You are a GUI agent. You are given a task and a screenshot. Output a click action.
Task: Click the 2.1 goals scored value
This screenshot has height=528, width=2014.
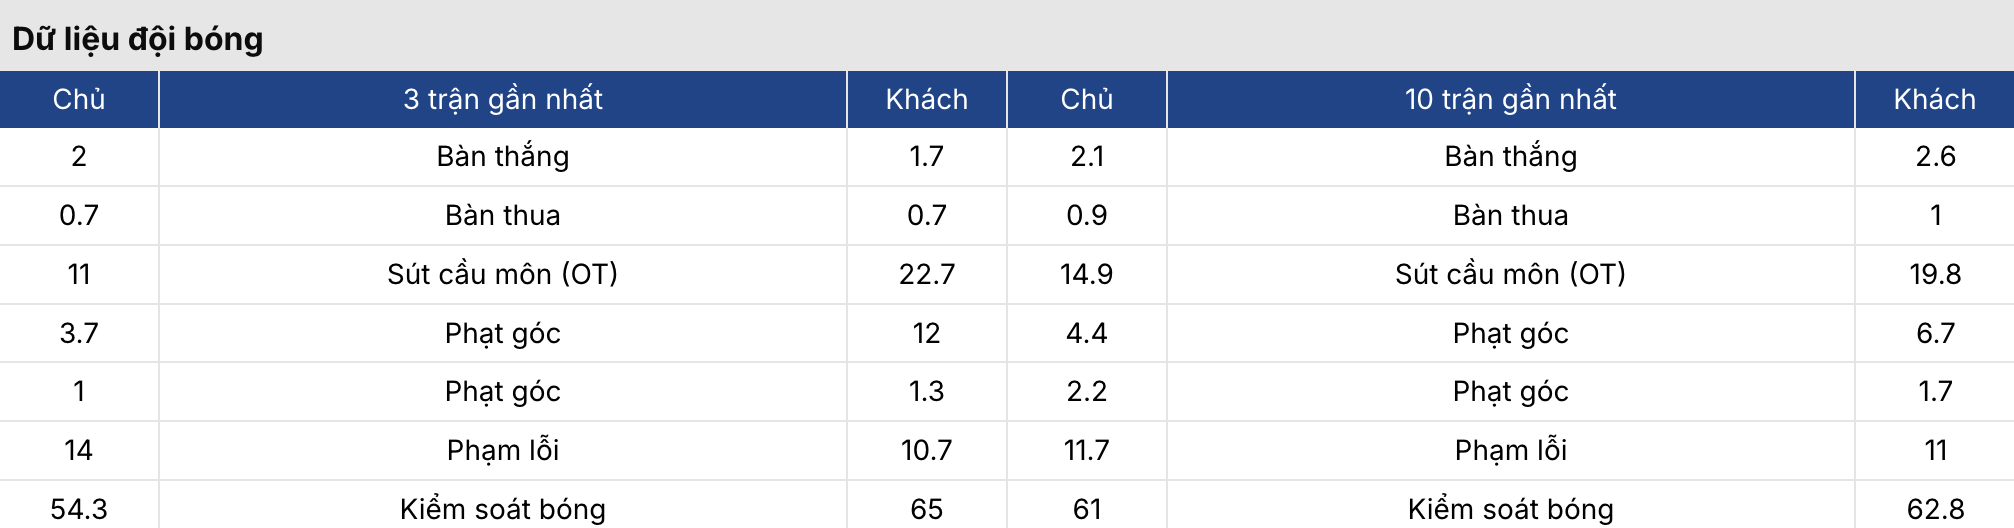tap(1086, 156)
